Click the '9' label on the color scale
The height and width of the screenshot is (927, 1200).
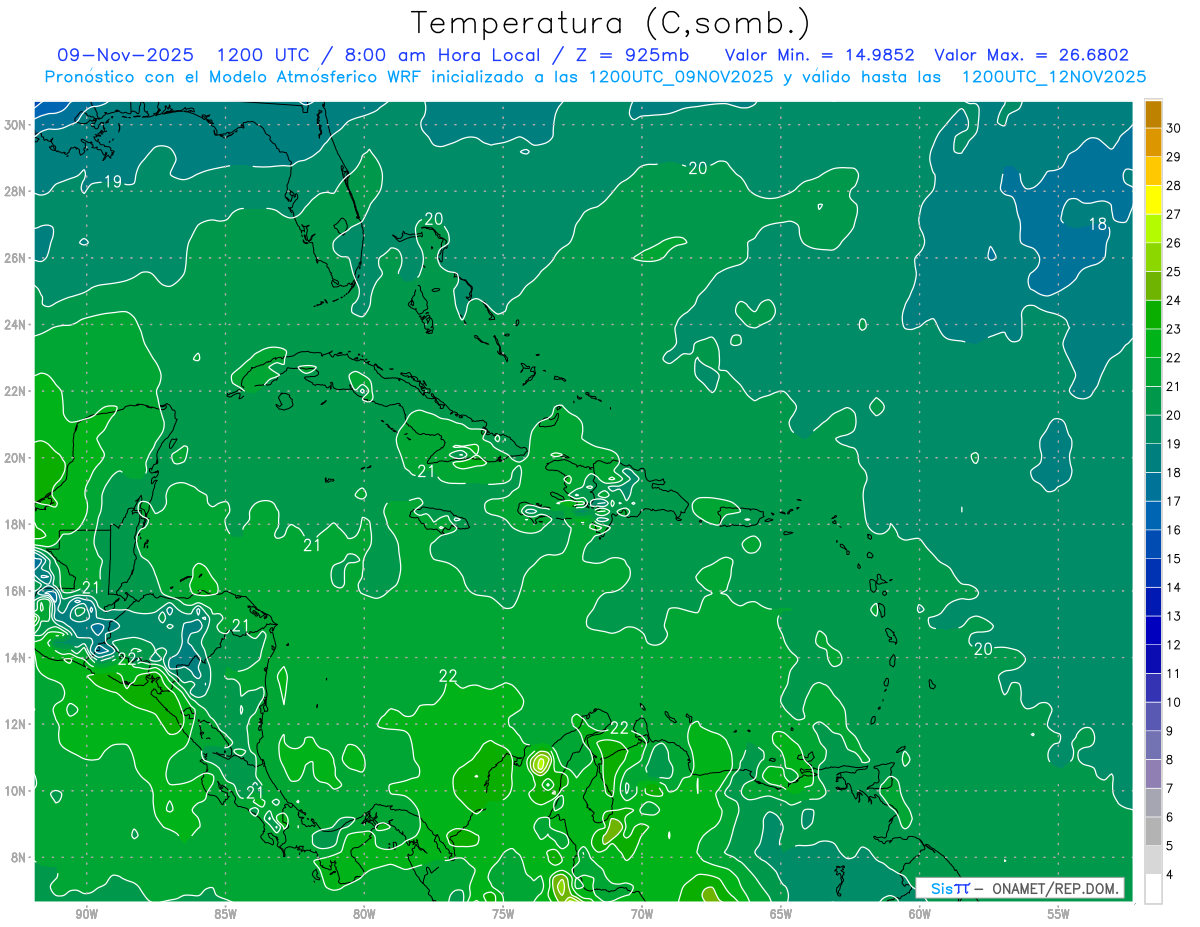click(1170, 731)
